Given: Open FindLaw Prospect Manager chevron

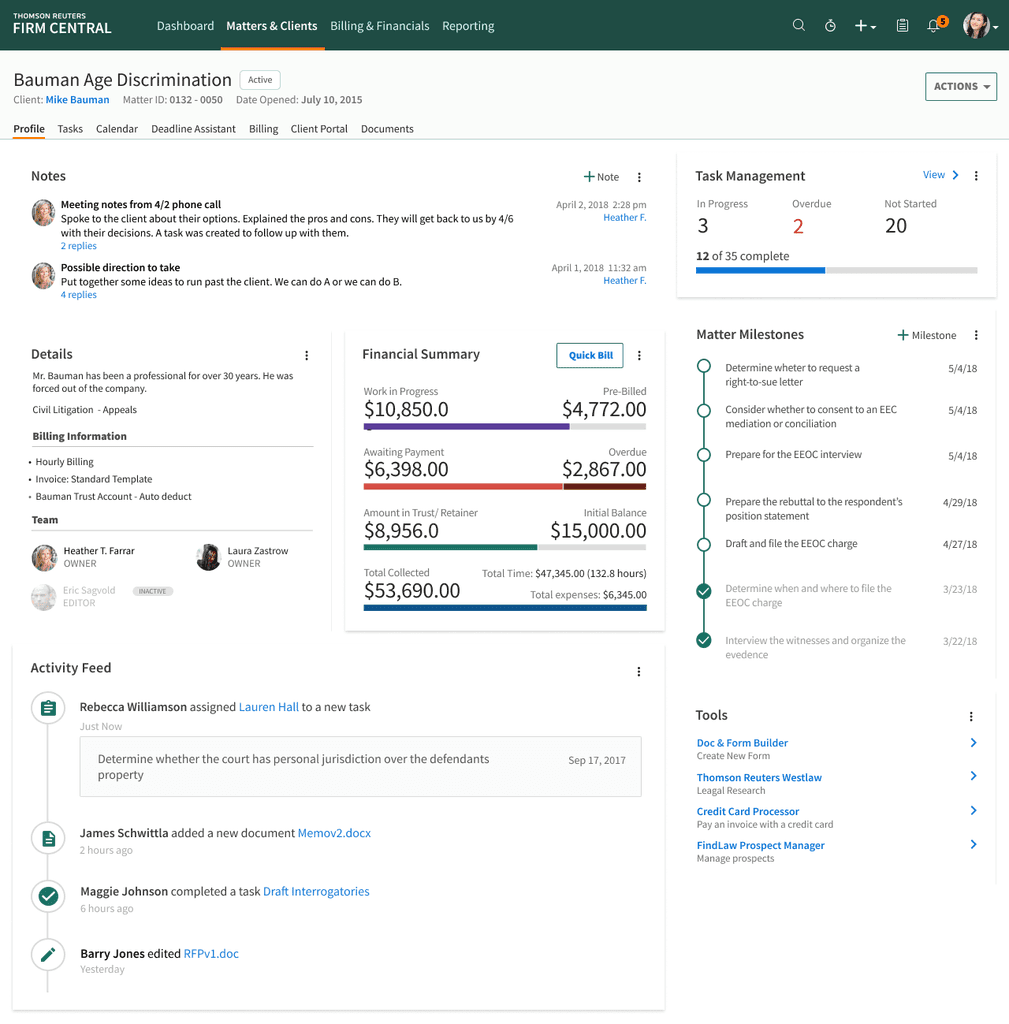Looking at the screenshot, I should [x=973, y=844].
